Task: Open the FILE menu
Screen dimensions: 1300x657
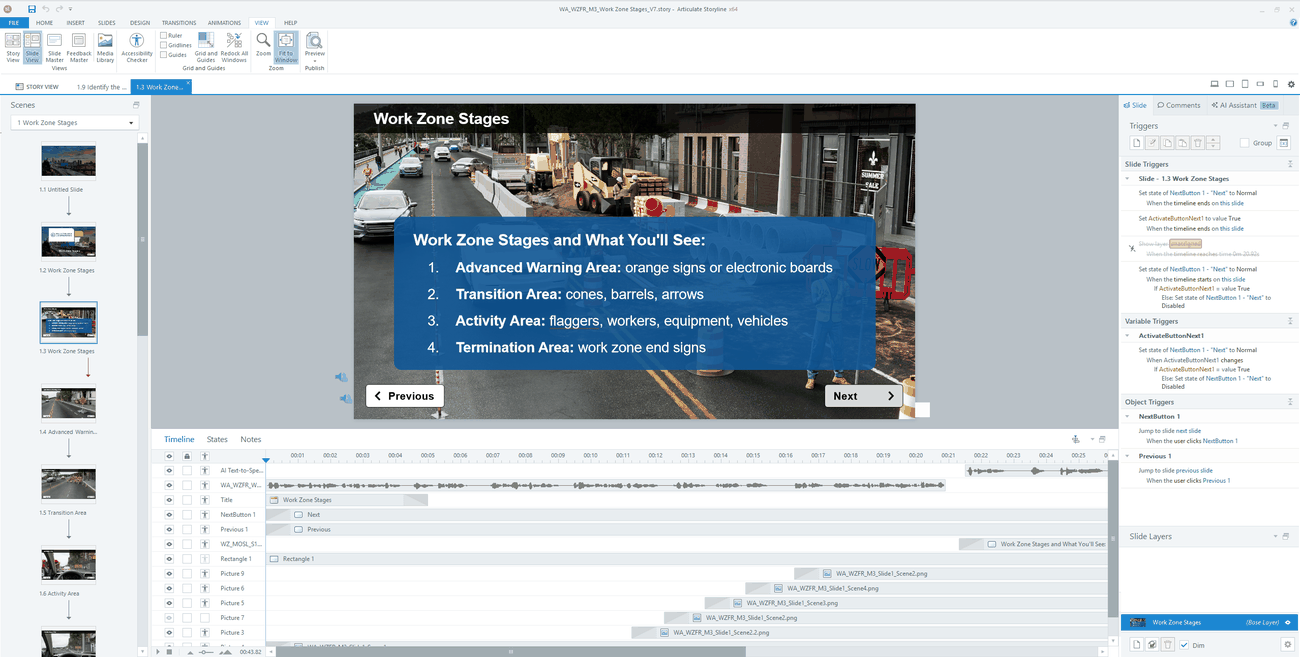Action: [14, 22]
